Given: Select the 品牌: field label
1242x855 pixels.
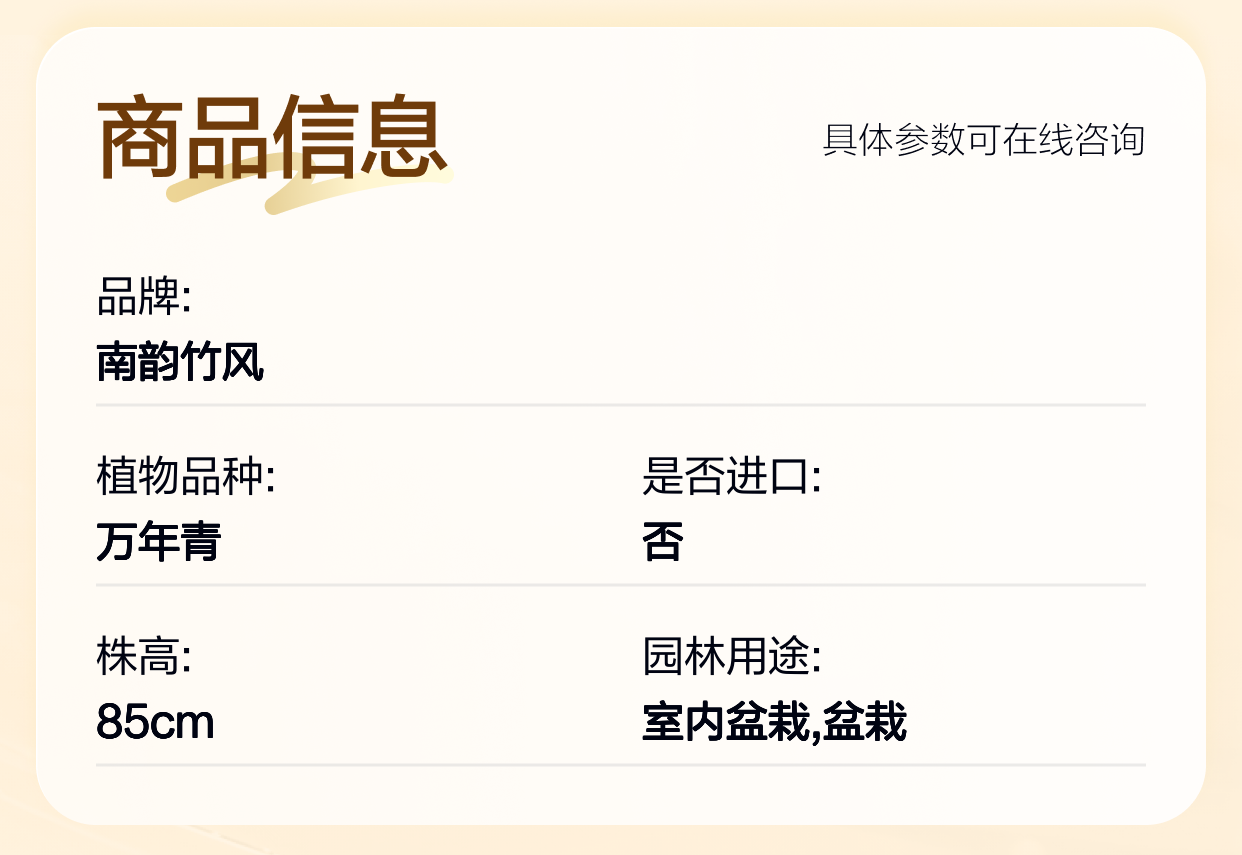Looking at the screenshot, I should coord(143,297).
